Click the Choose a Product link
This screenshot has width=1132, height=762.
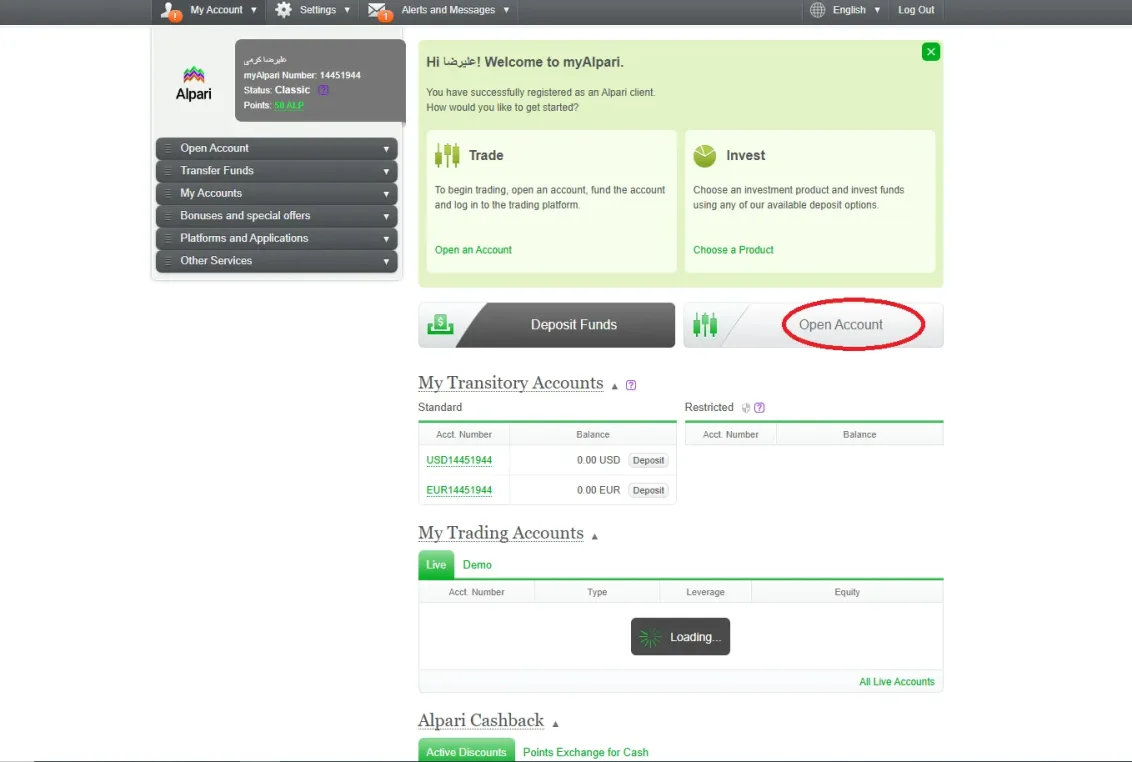pos(733,250)
